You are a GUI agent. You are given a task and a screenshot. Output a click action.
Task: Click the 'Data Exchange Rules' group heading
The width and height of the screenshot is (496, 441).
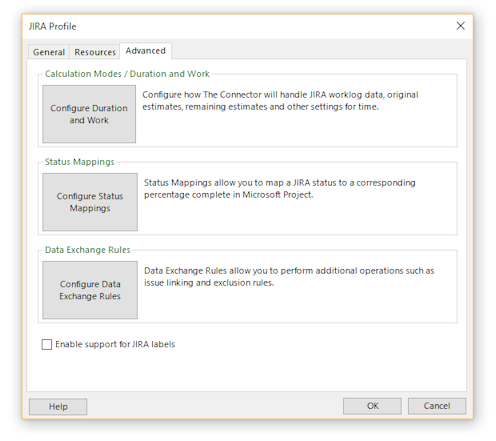tap(88, 250)
